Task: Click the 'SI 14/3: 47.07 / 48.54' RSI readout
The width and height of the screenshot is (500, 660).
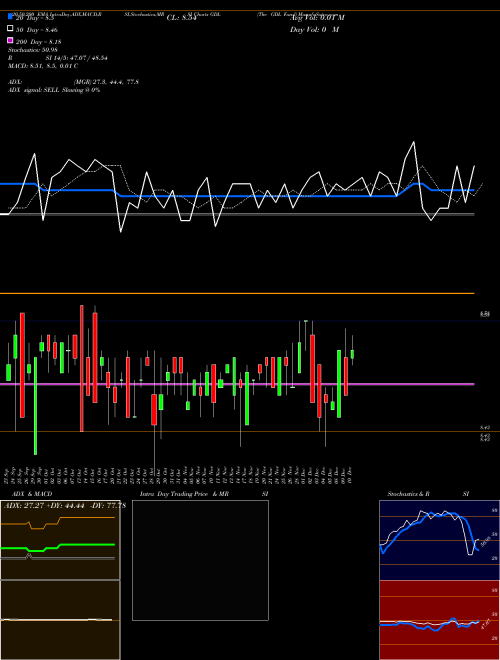Action: pyautogui.click(x=77, y=58)
